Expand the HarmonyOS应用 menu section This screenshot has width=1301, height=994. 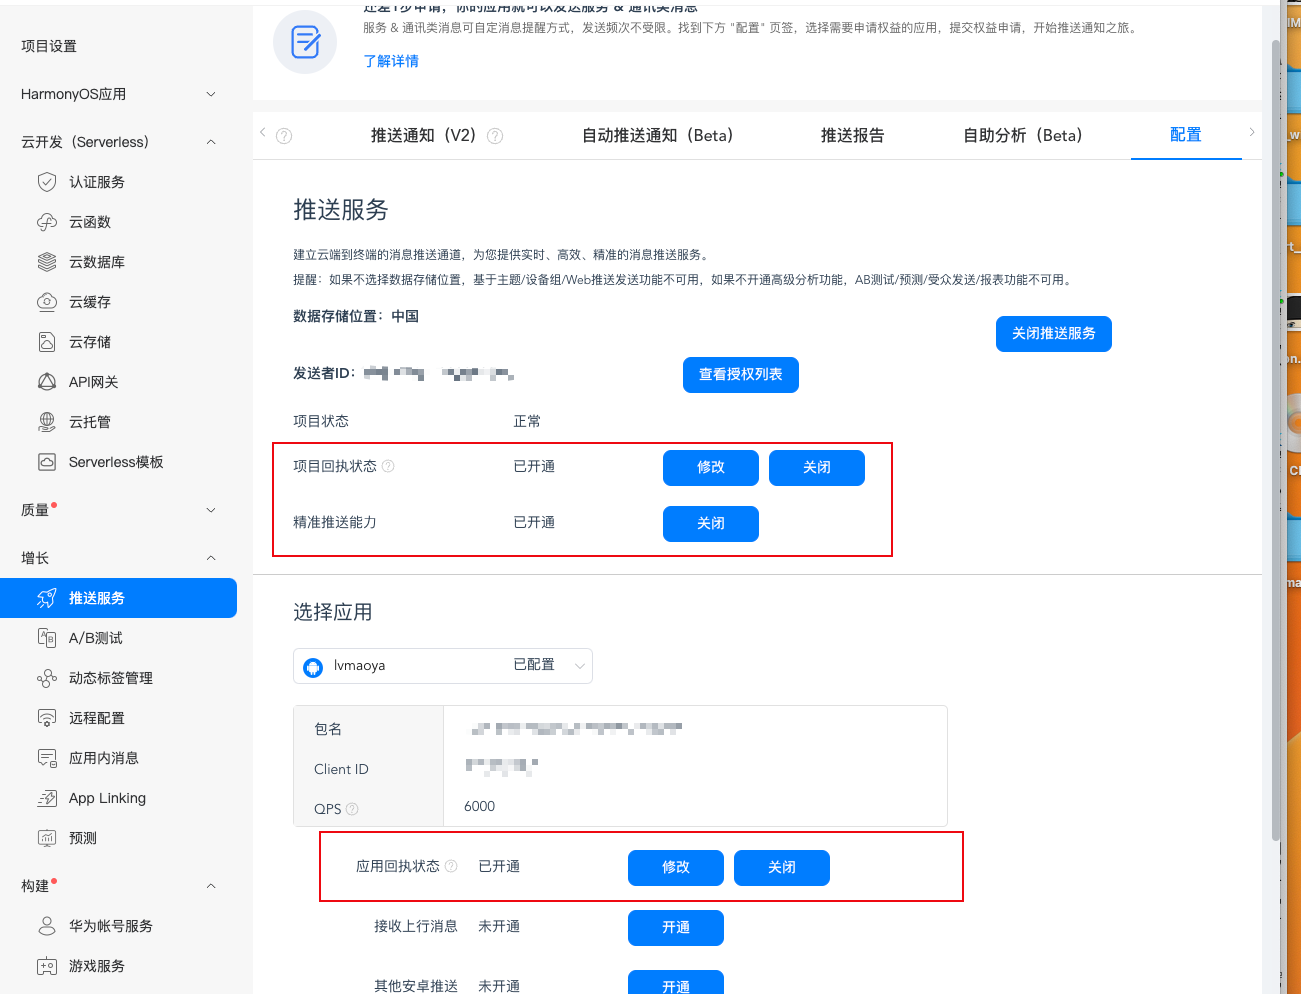click(x=211, y=94)
